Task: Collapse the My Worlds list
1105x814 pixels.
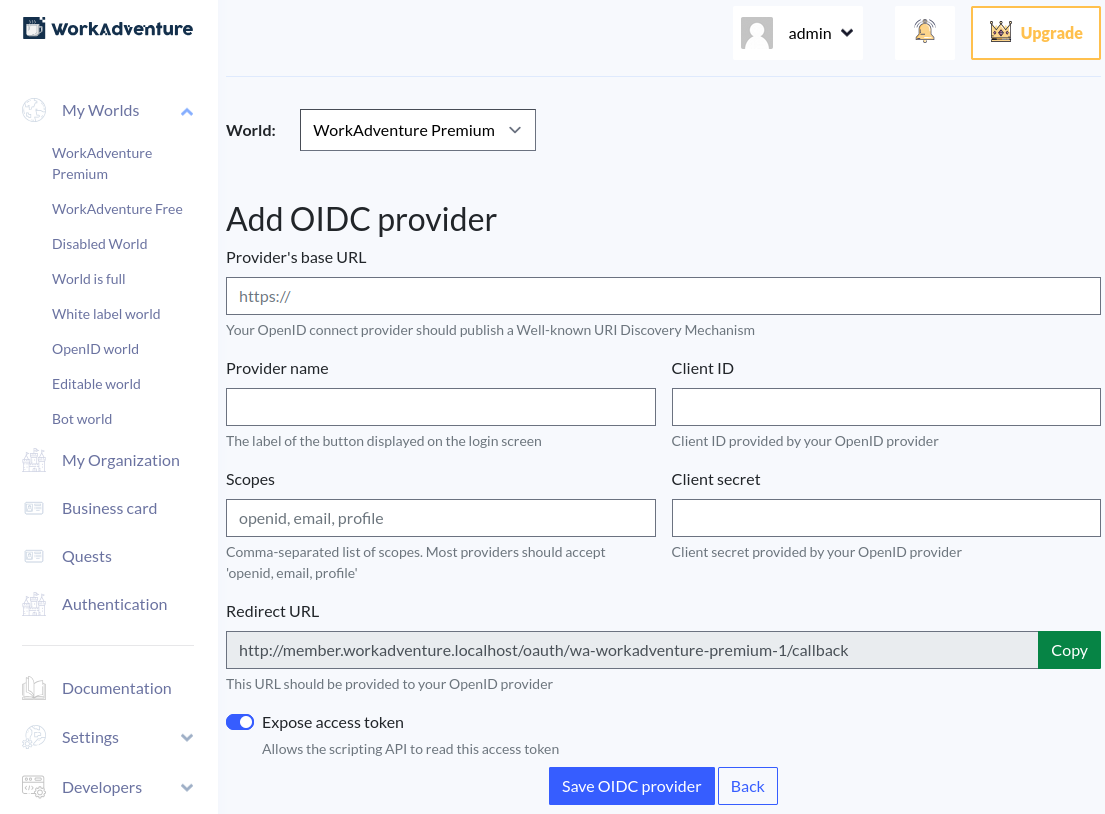Action: click(187, 110)
